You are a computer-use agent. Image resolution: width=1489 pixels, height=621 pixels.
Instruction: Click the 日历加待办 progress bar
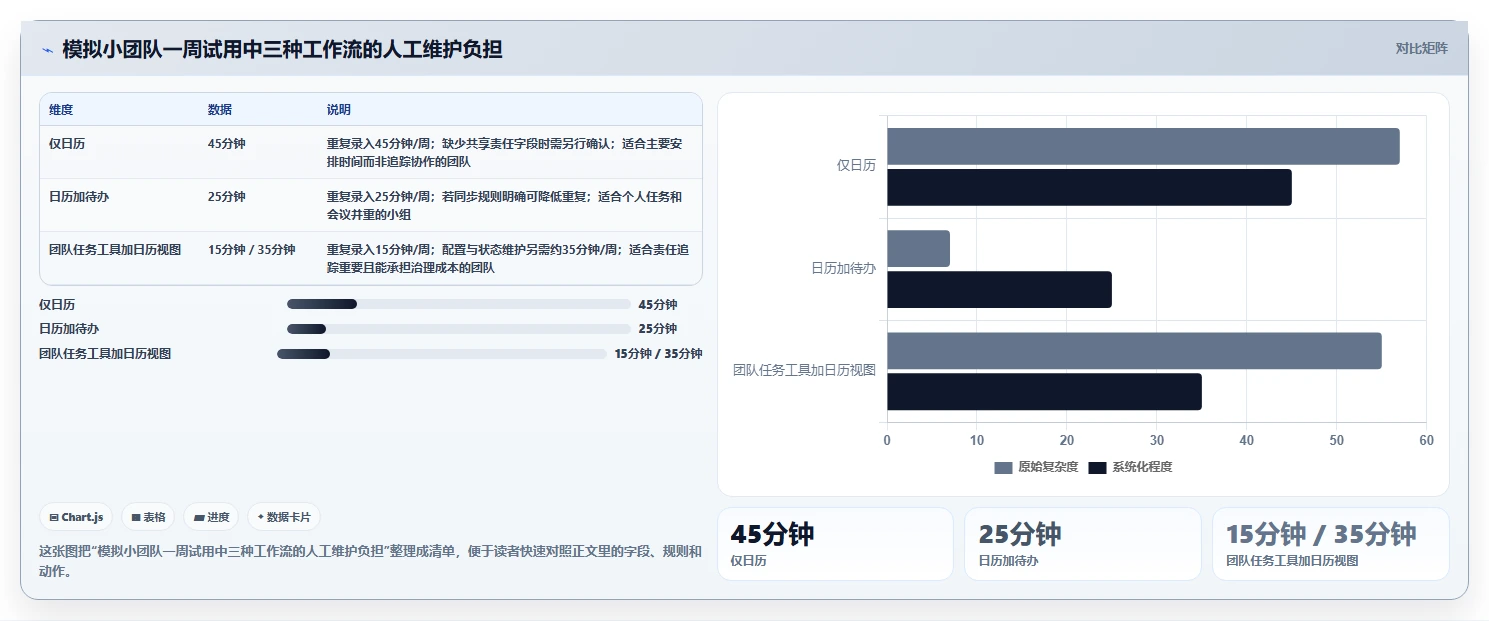coord(459,329)
